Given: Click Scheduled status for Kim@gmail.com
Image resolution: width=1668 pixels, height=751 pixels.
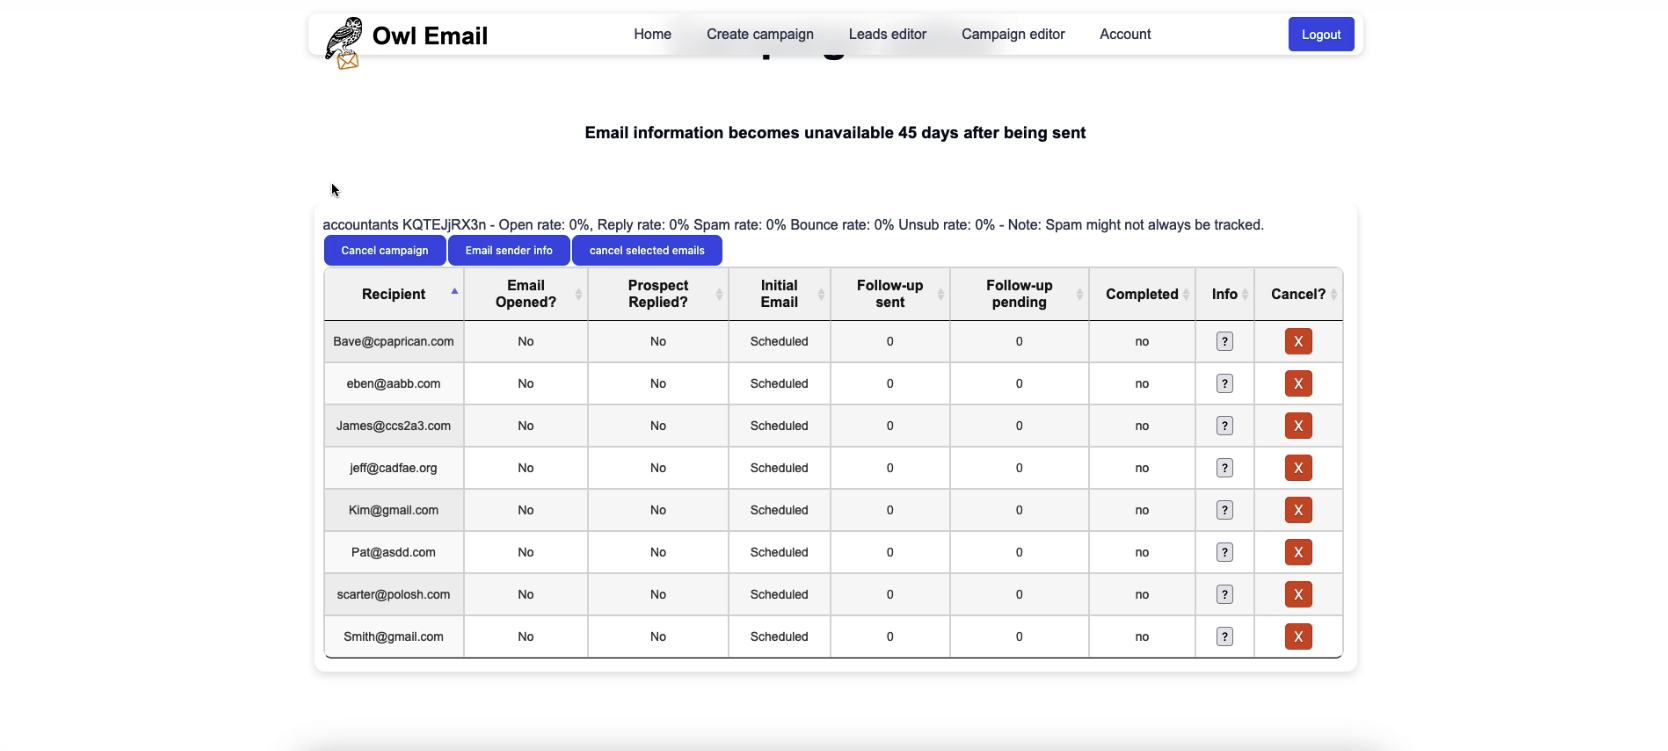Looking at the screenshot, I should (779, 510).
